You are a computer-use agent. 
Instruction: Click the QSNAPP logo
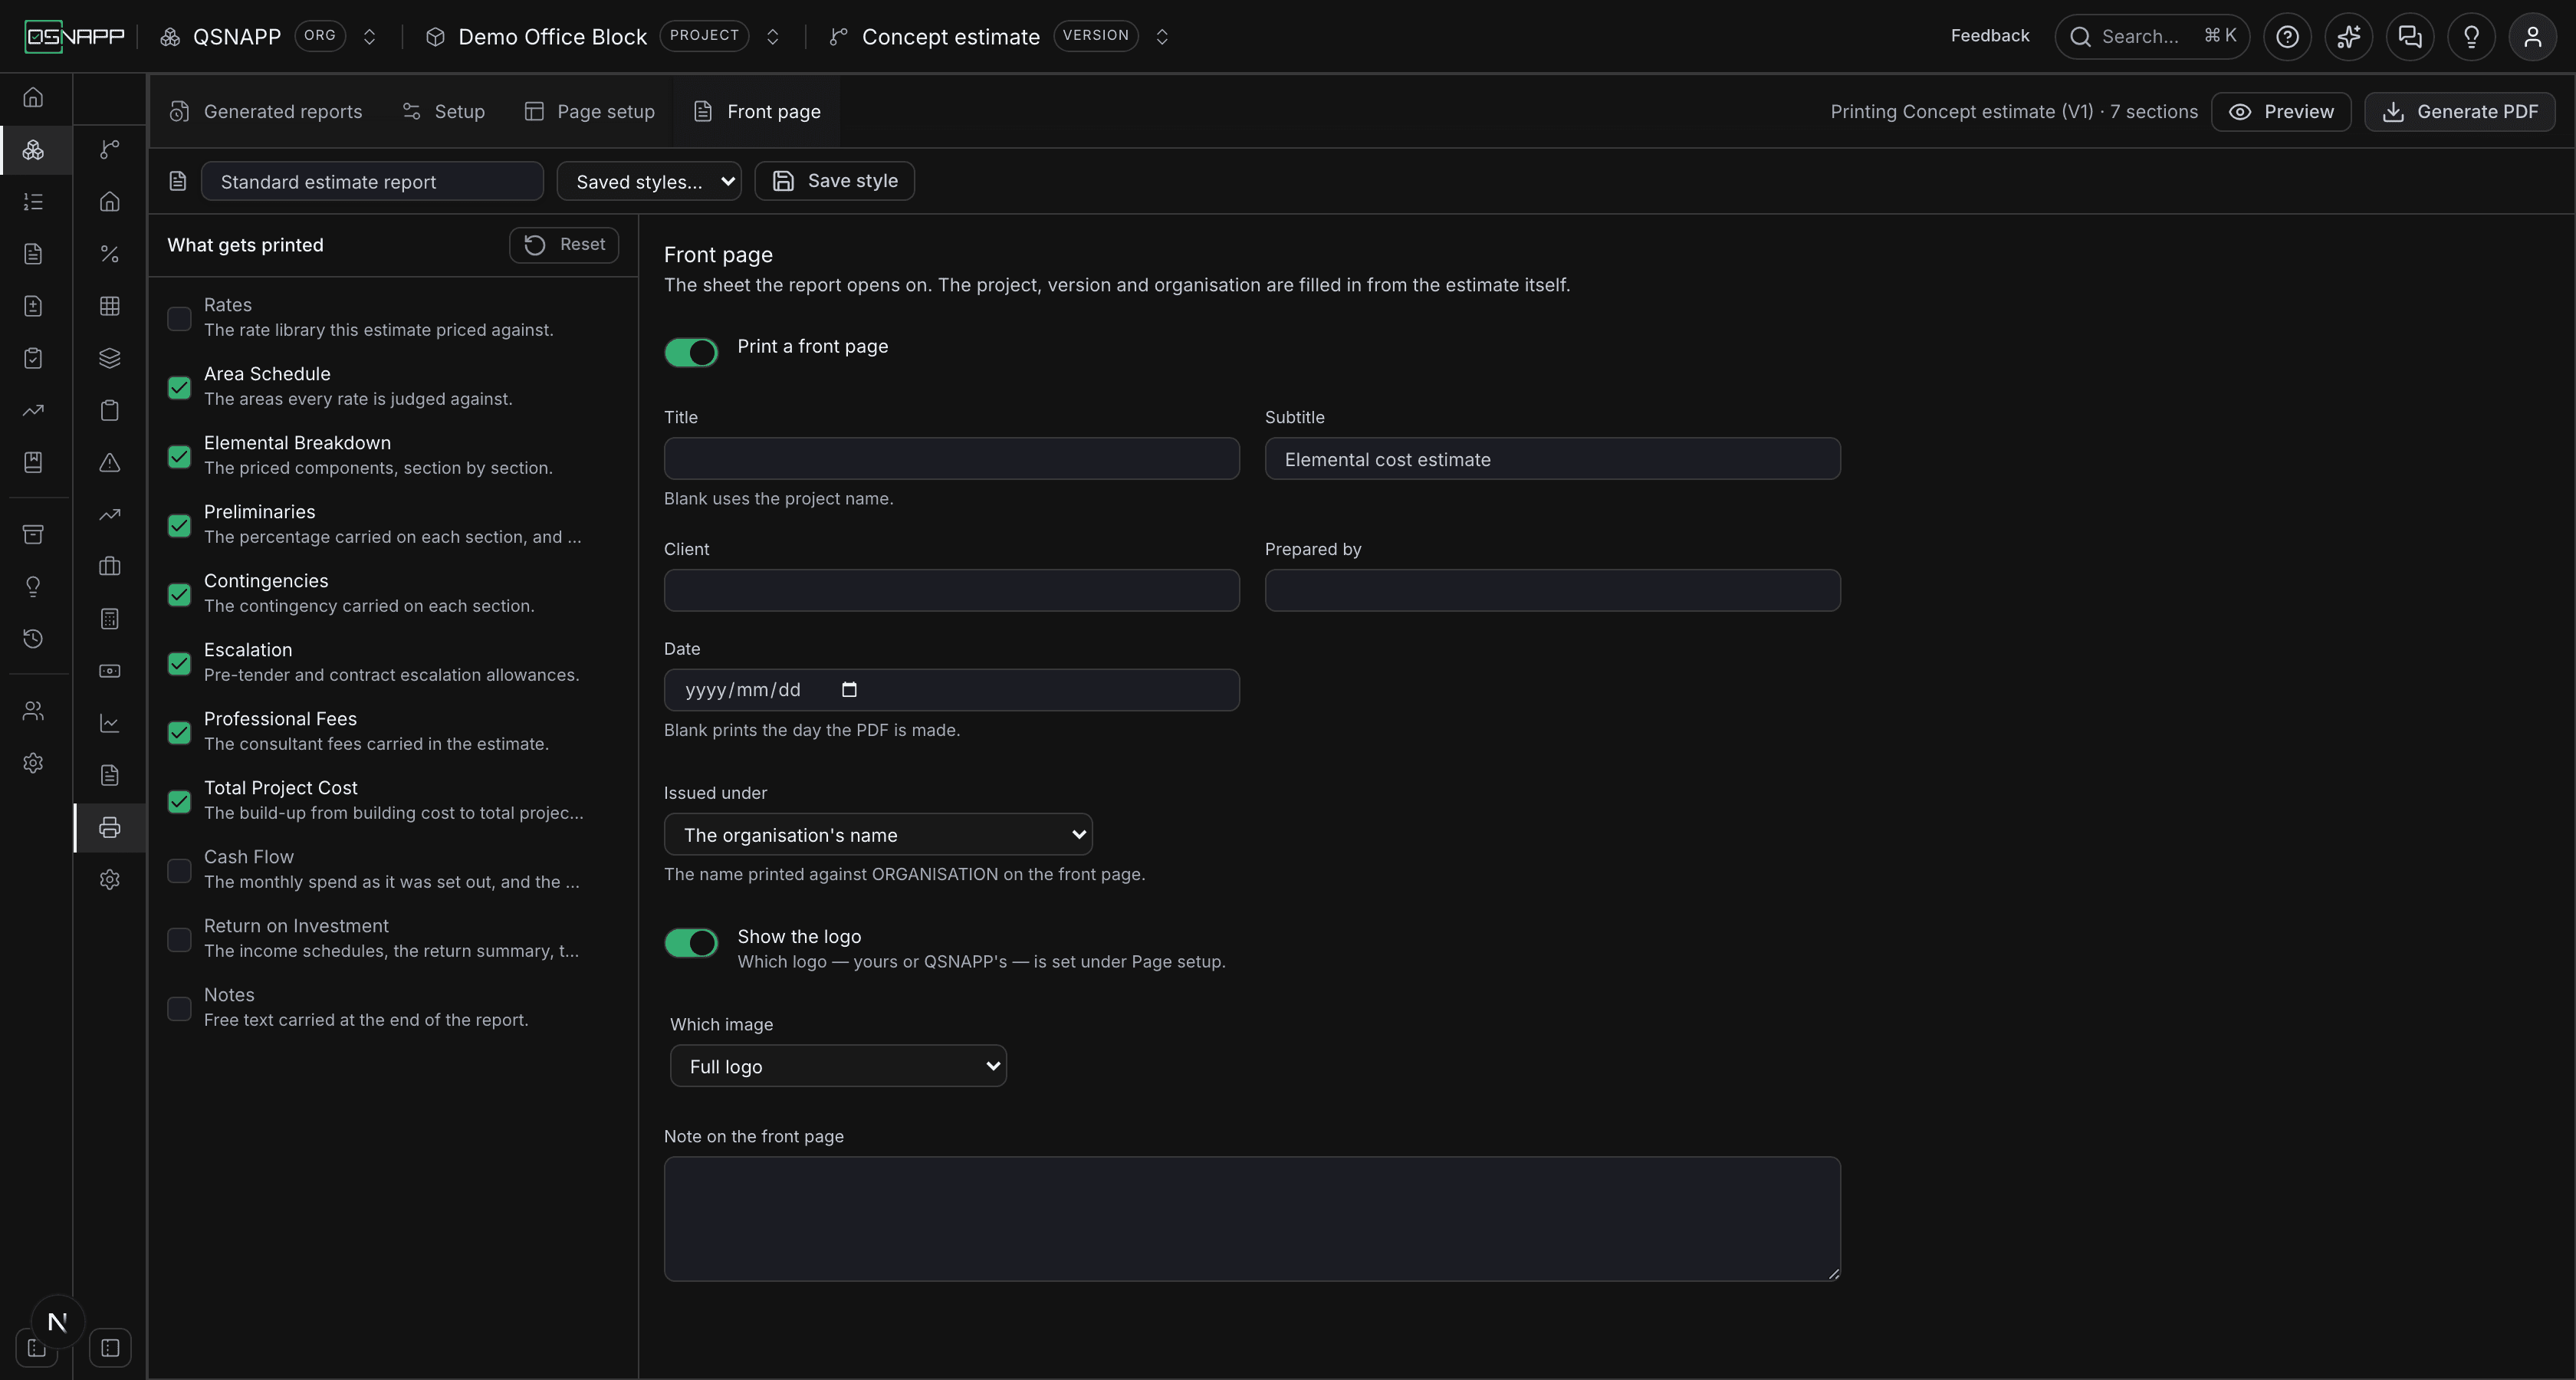point(74,36)
